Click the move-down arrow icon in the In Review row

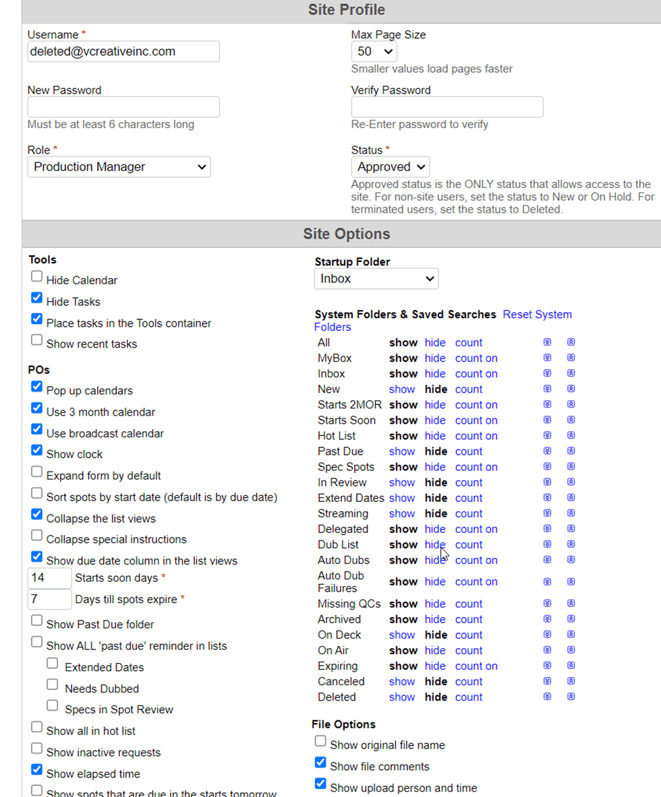(x=547, y=482)
